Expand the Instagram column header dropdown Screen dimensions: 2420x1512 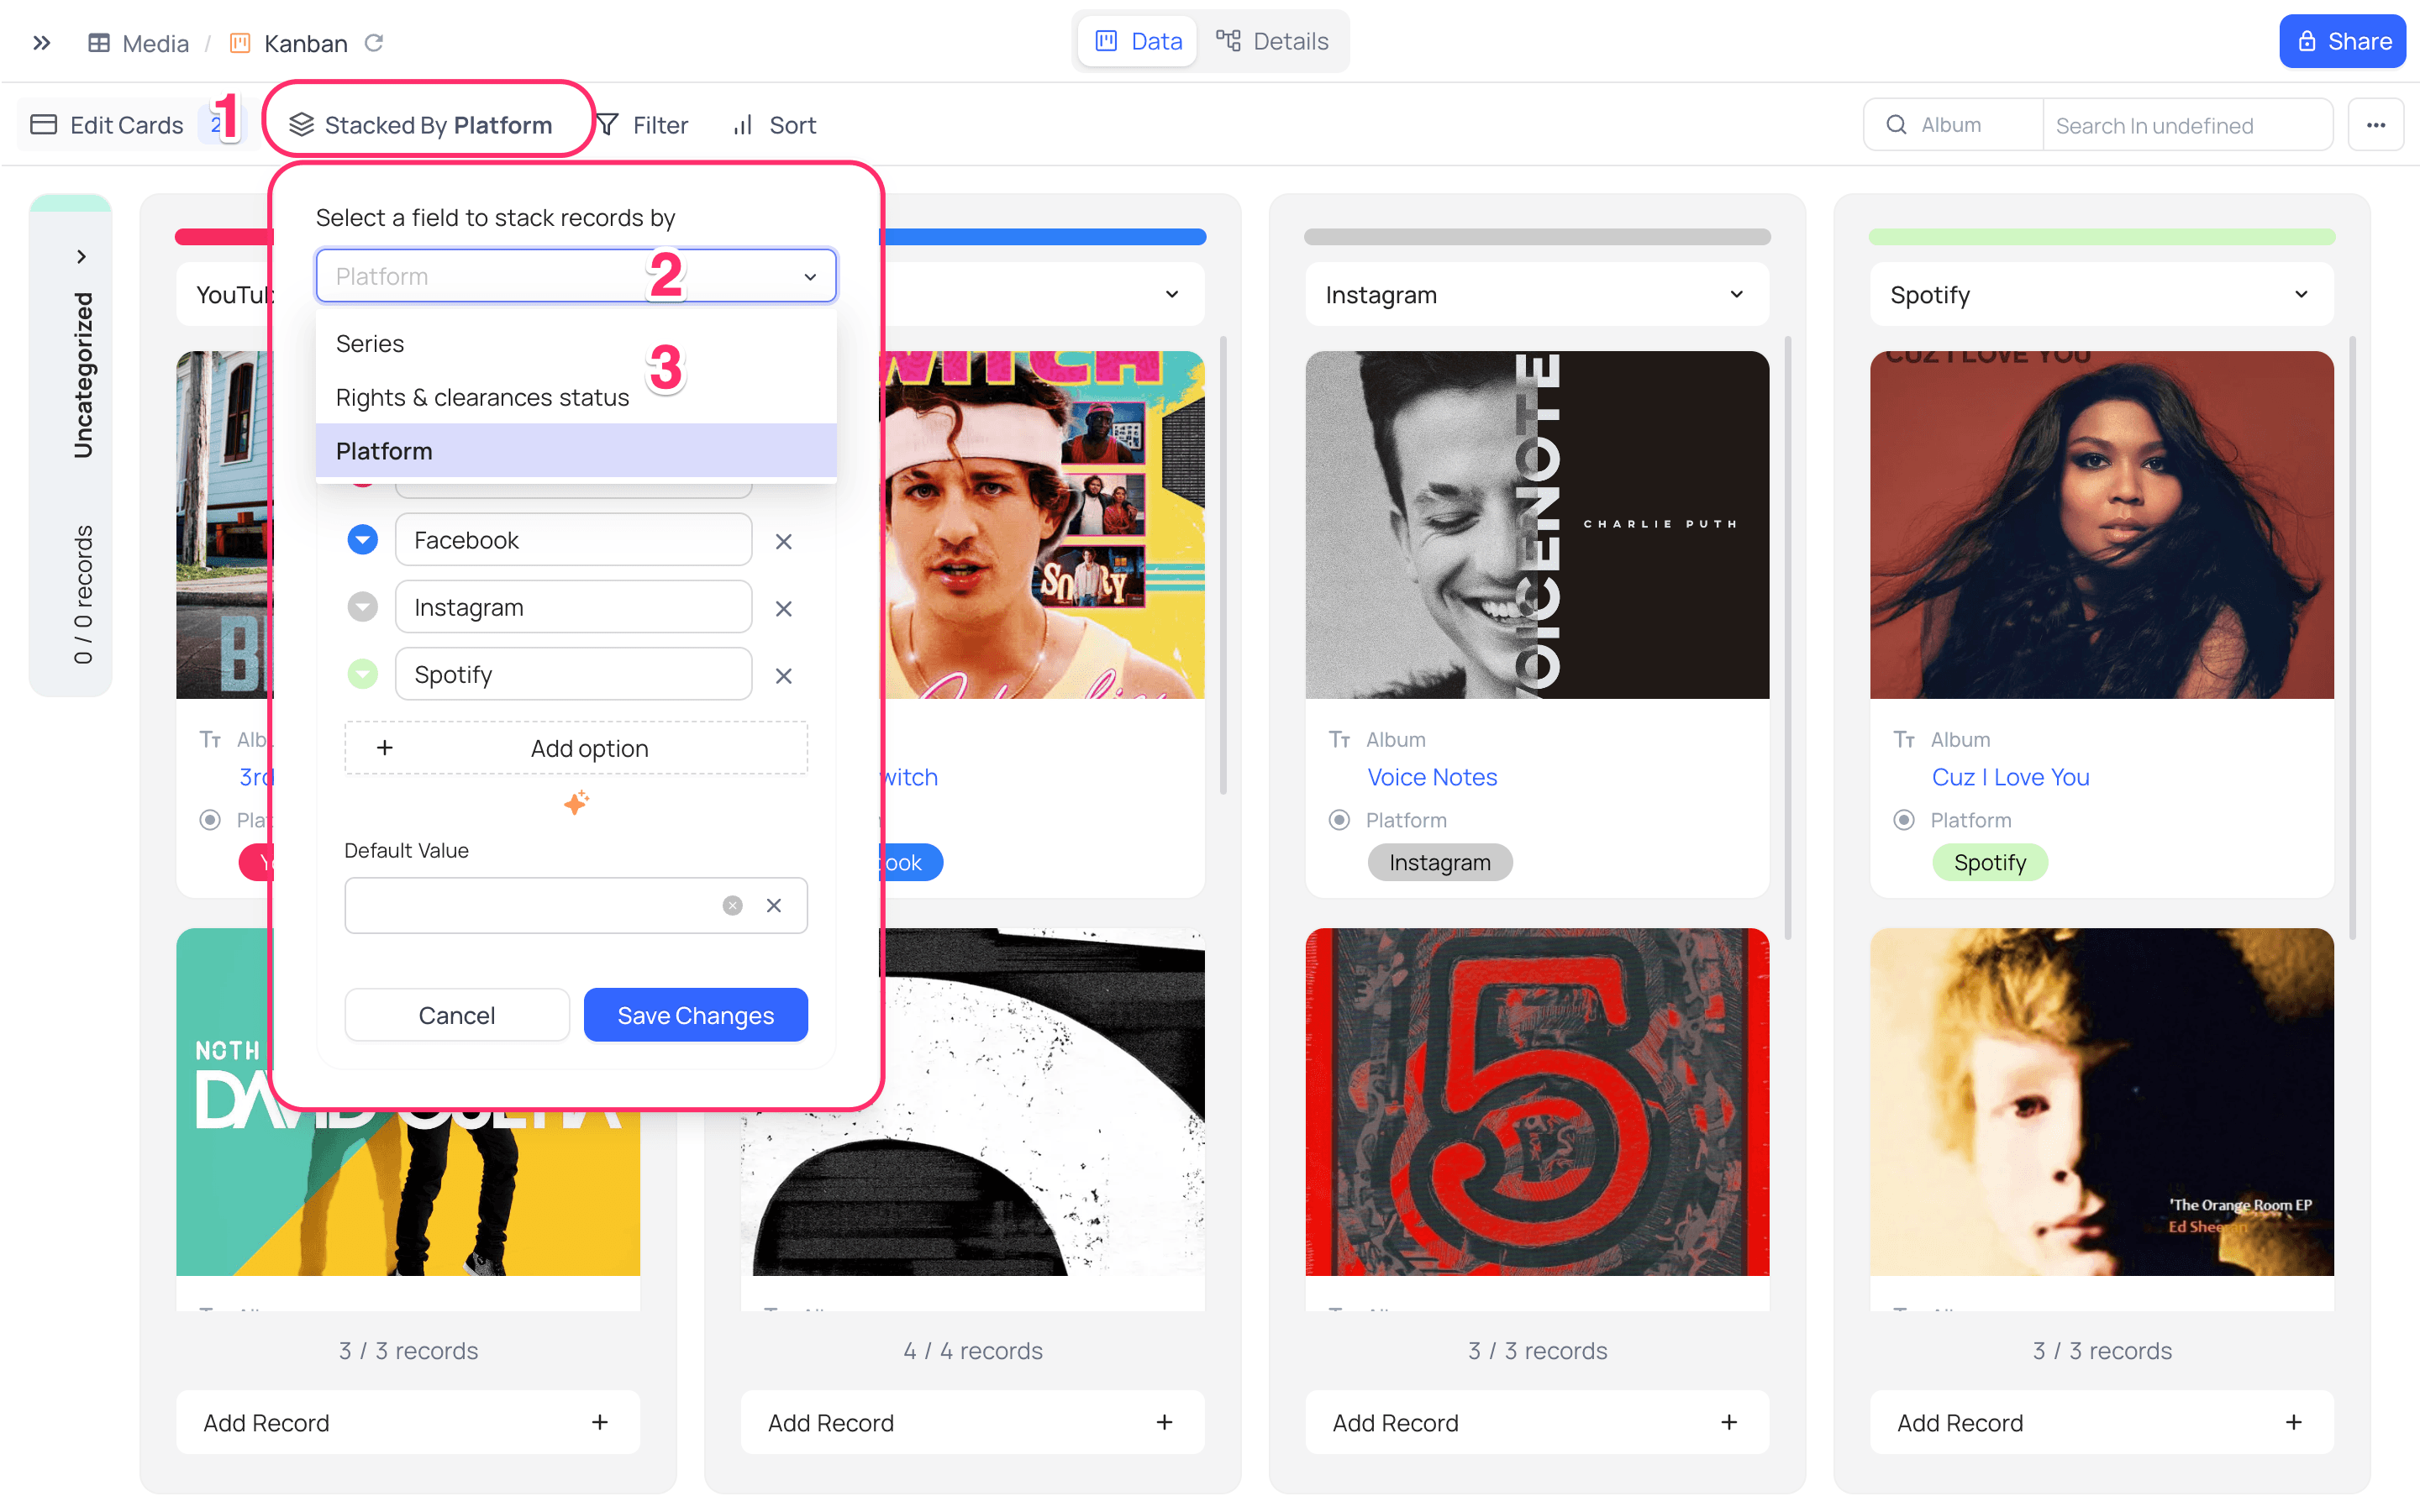[x=1736, y=294]
